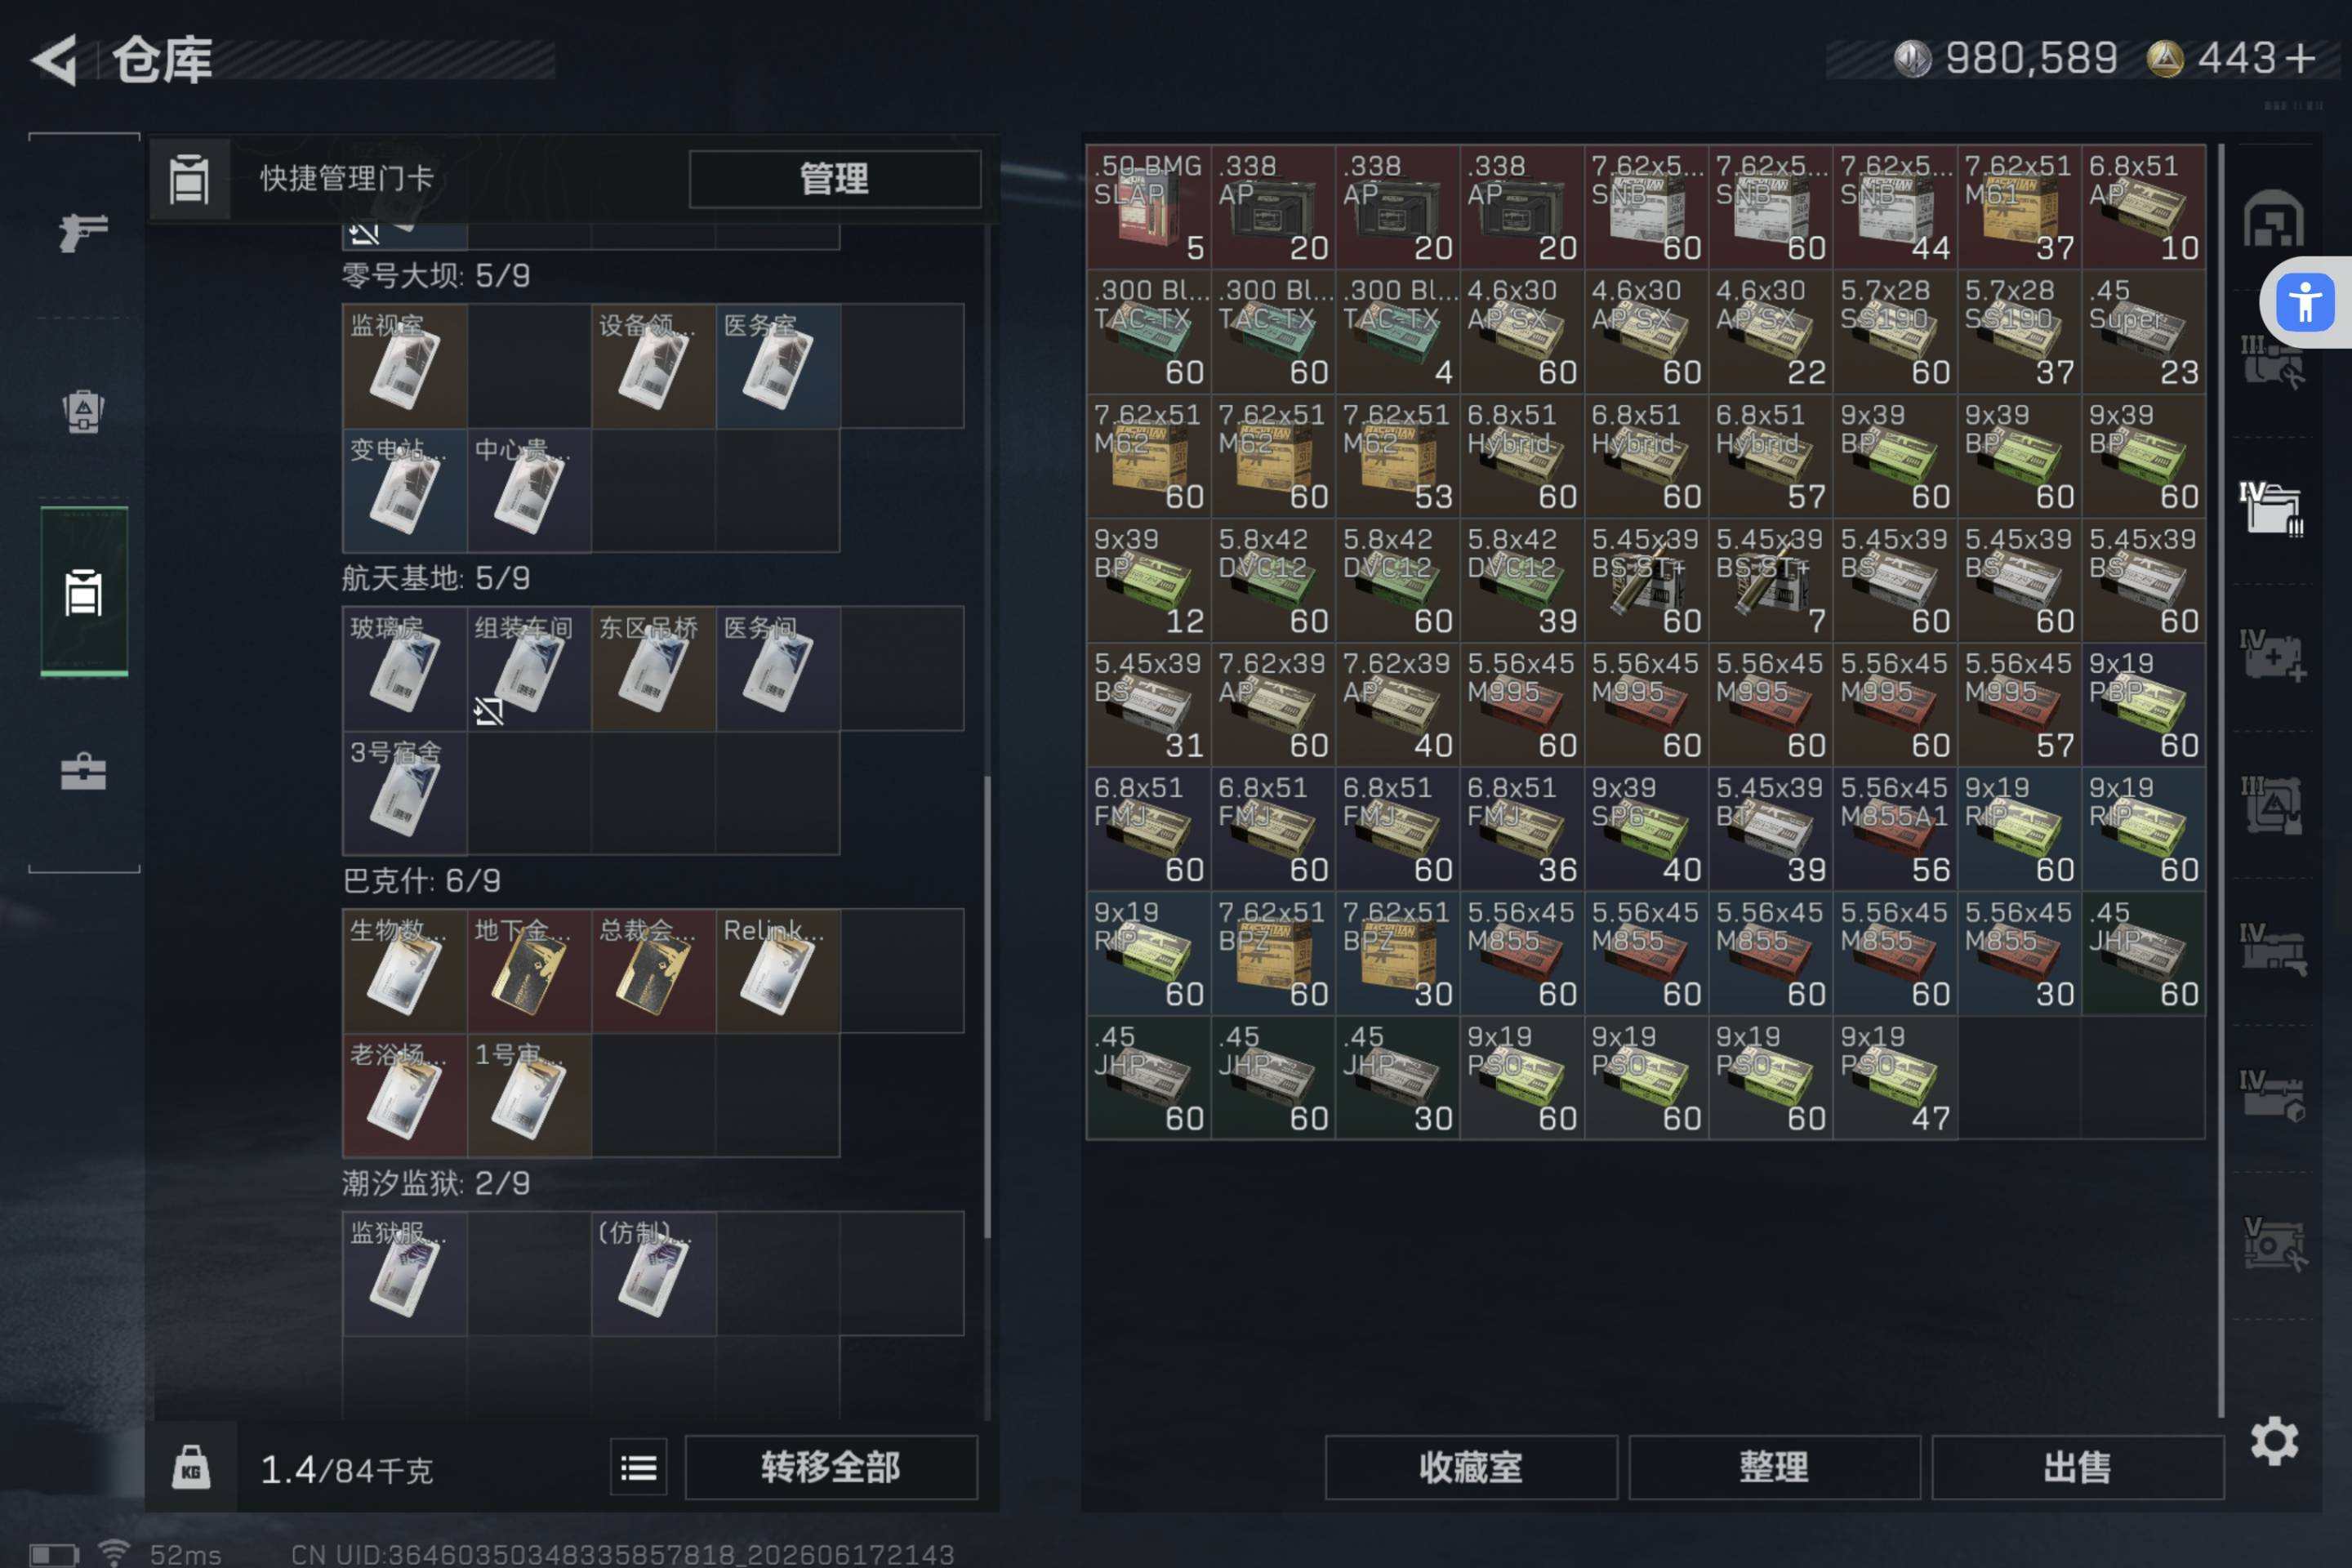
Task: Select the 9x19 PBP ammo stack
Action: click(x=2144, y=705)
